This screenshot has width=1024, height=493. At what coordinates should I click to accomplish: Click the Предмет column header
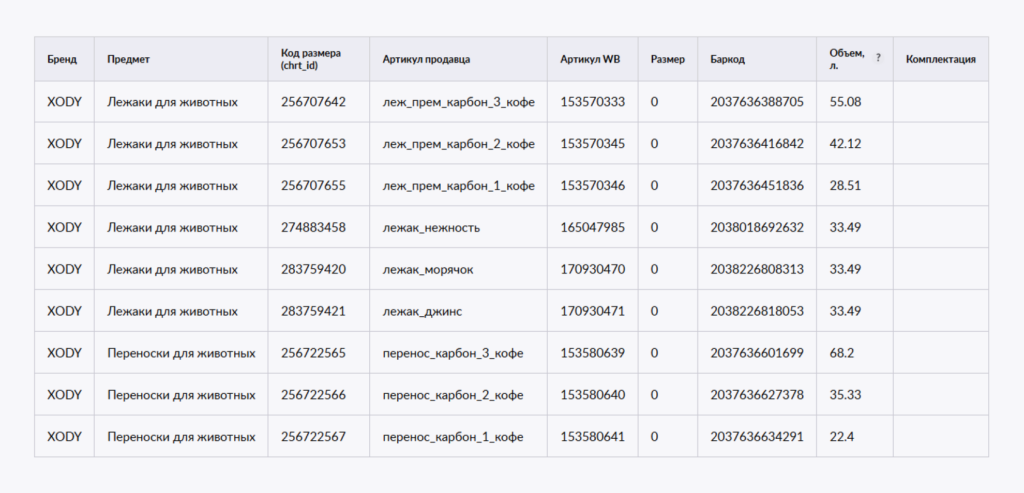[128, 60]
